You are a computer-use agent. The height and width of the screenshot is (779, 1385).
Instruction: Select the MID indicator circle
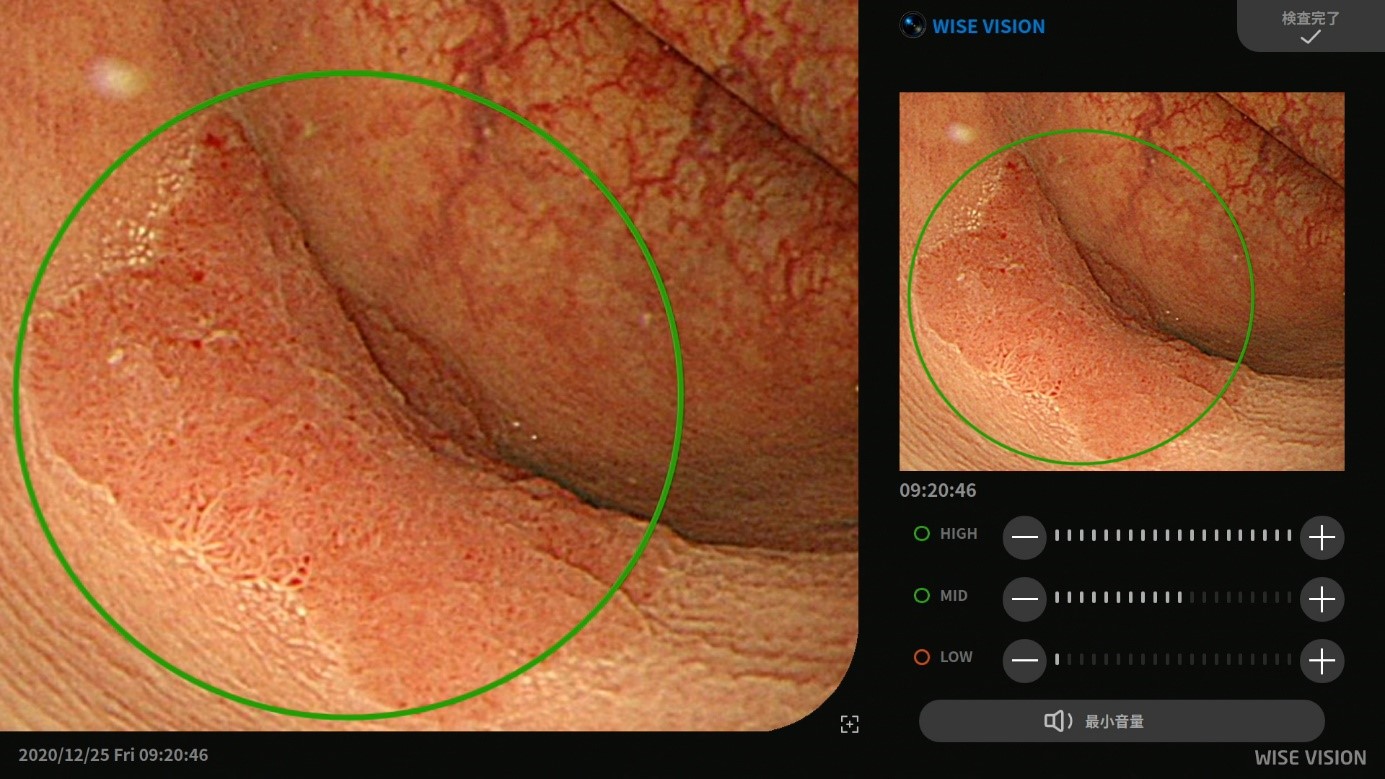coord(922,596)
